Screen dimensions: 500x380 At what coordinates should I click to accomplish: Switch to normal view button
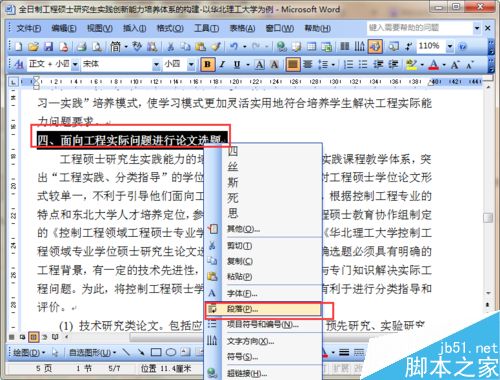[11, 337]
